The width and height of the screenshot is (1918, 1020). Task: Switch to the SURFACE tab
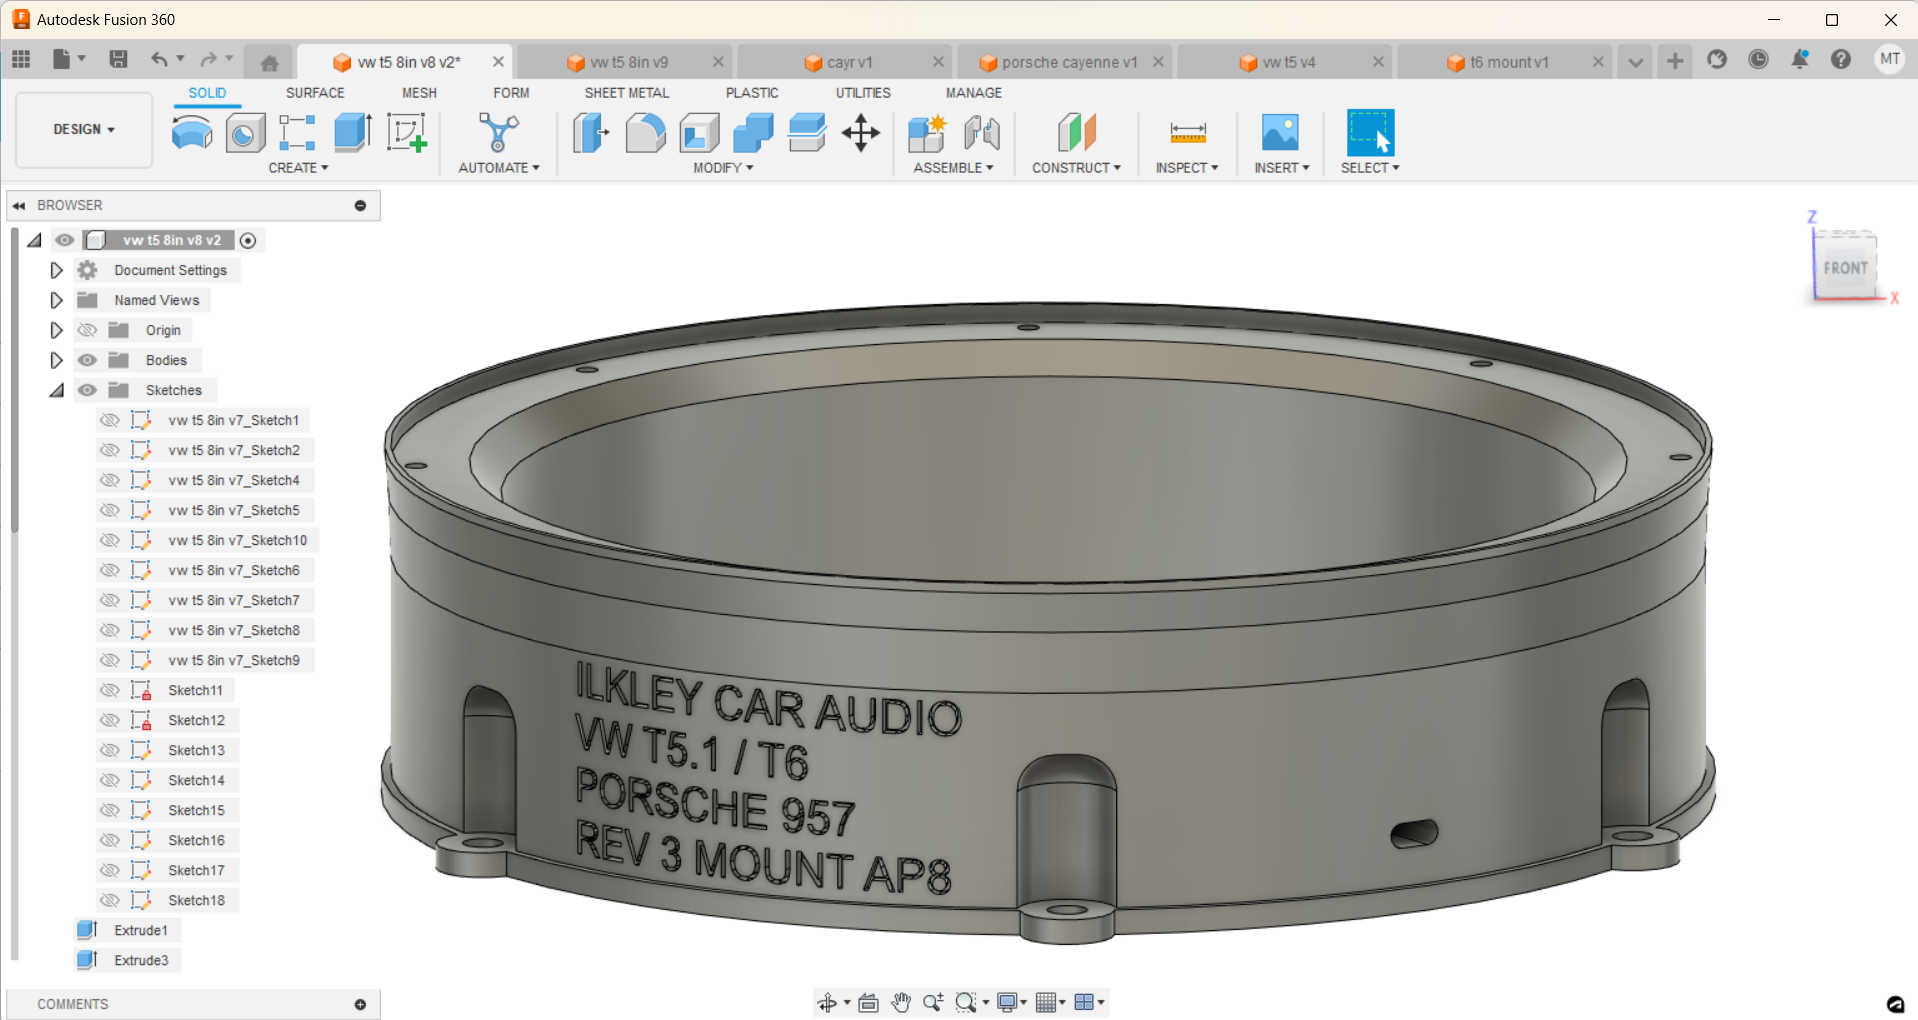click(x=315, y=93)
